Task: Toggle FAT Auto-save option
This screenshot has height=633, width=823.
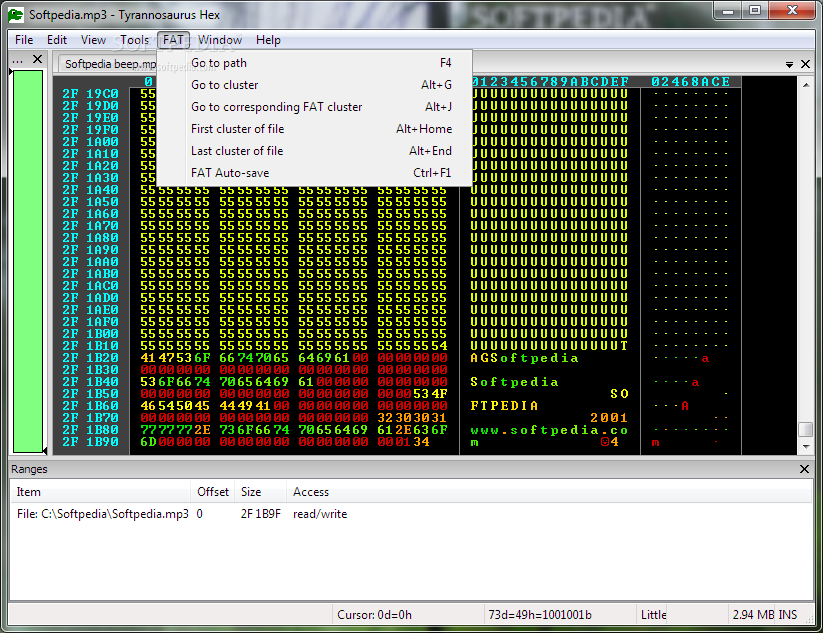Action: click(x=314, y=173)
